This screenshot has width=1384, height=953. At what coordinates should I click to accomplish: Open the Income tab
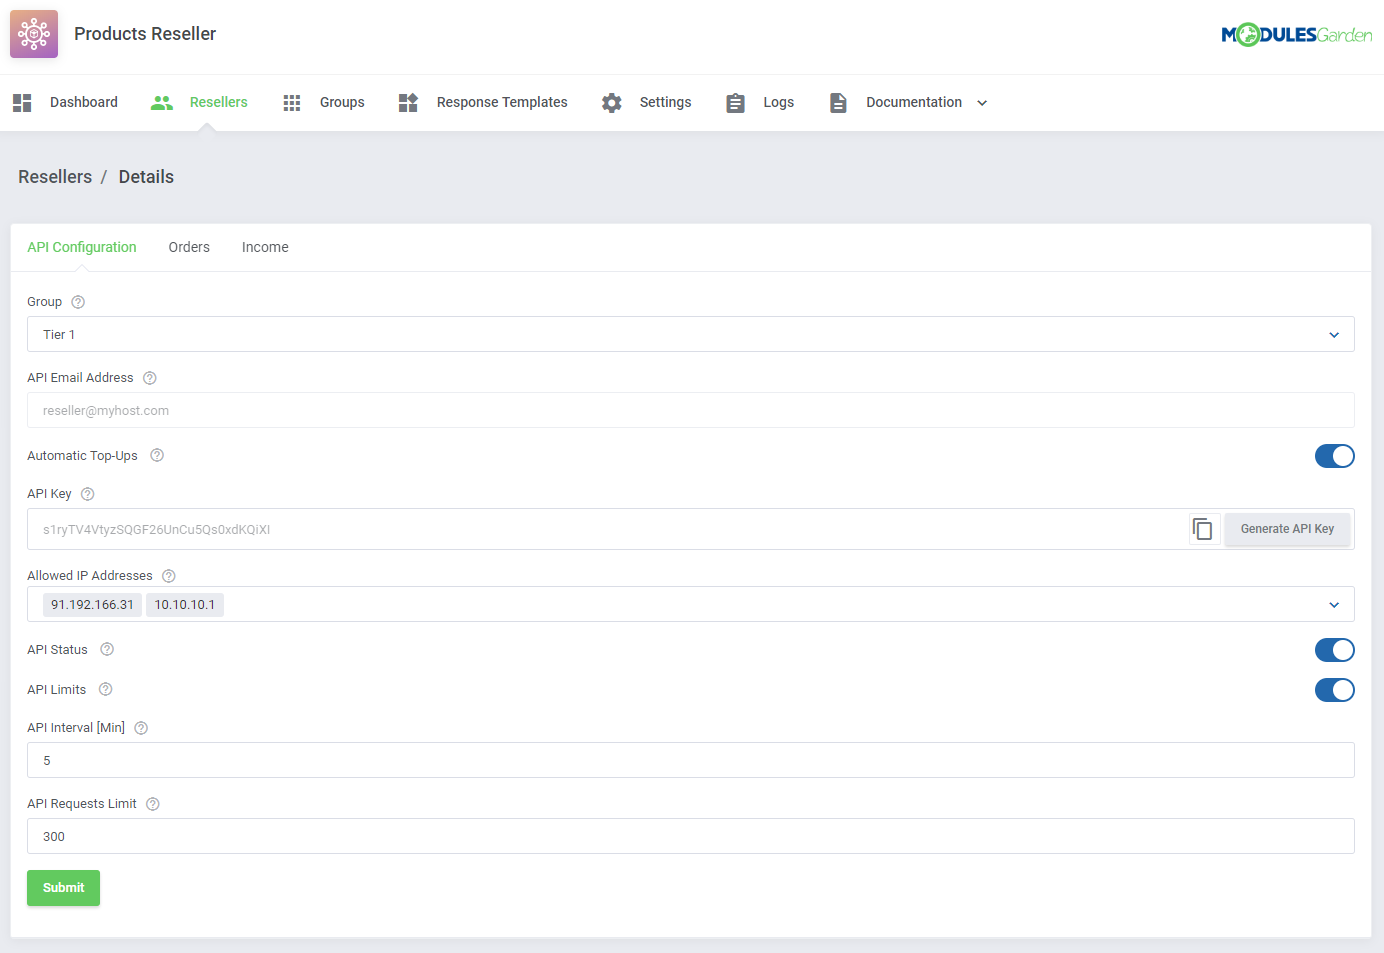(x=264, y=246)
